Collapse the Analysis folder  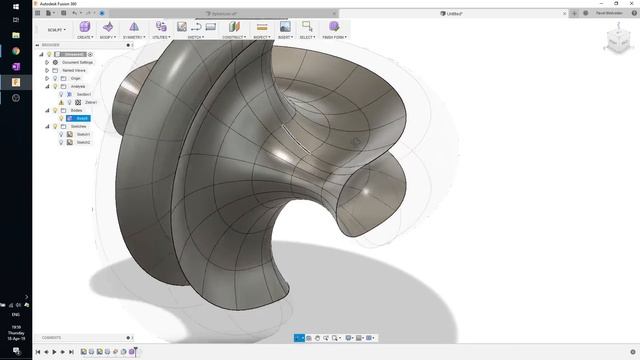pyautogui.click(x=47, y=87)
